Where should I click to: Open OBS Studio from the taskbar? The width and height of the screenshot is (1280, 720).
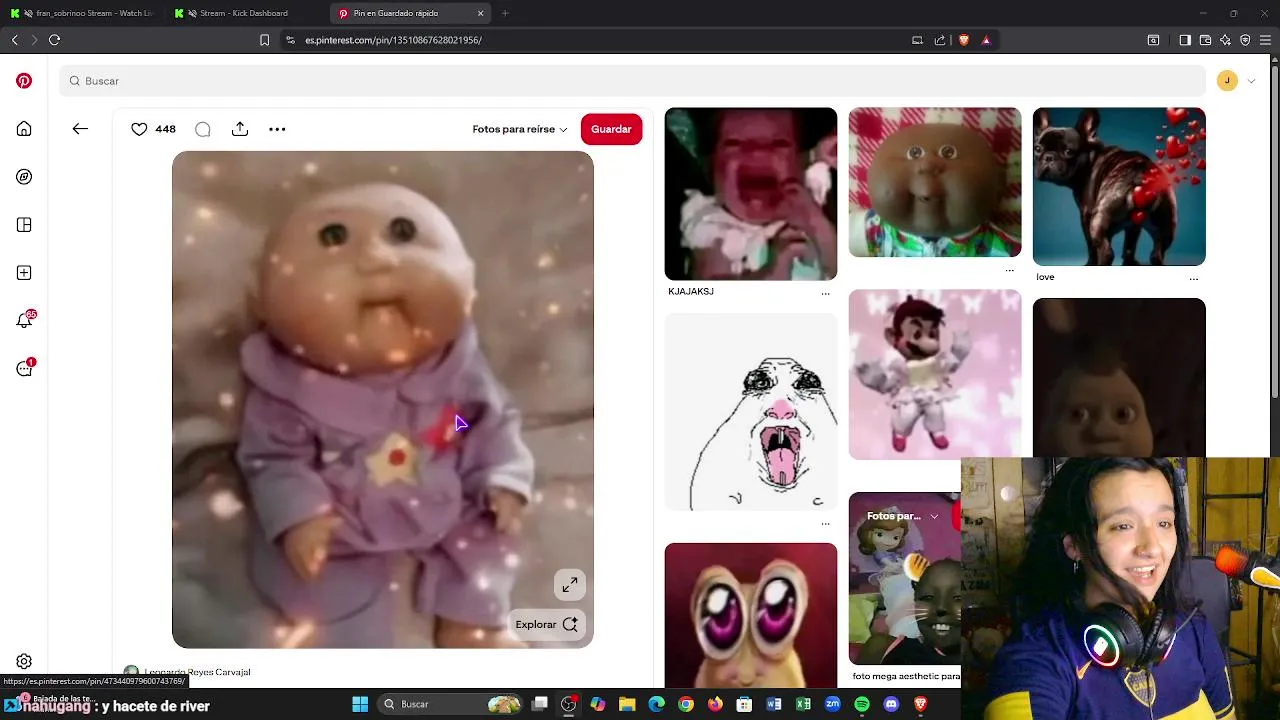coord(568,704)
